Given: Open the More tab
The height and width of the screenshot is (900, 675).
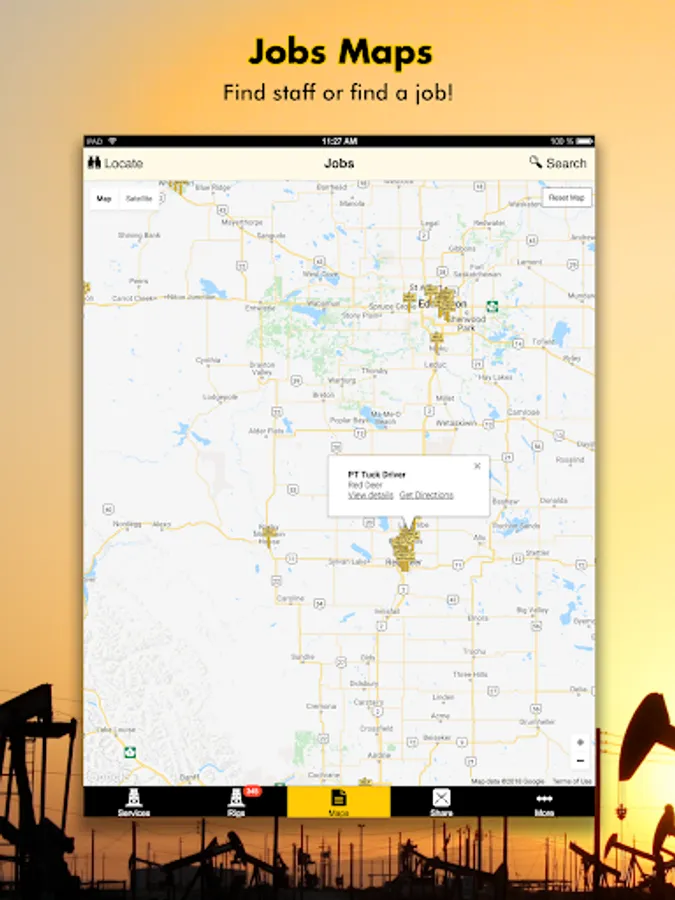Looking at the screenshot, I should [544, 804].
